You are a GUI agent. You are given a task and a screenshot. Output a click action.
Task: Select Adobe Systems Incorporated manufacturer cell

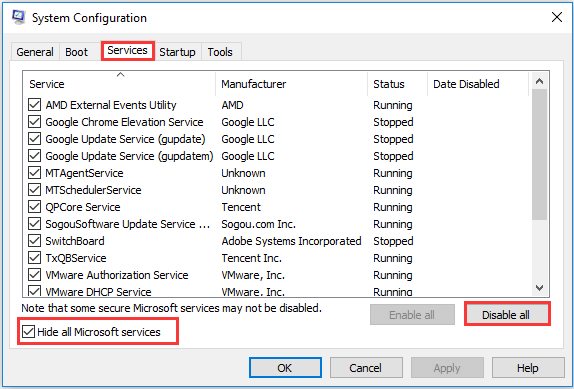point(291,241)
